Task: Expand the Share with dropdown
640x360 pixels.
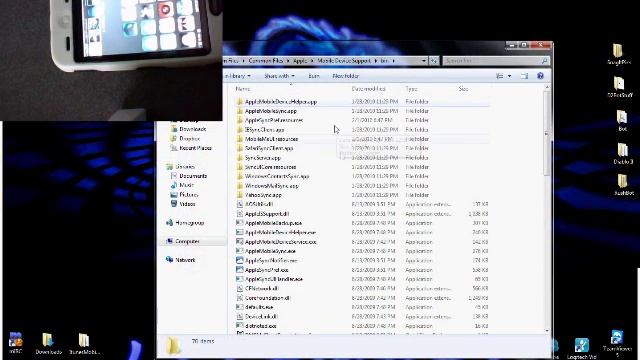Action: pos(279,76)
